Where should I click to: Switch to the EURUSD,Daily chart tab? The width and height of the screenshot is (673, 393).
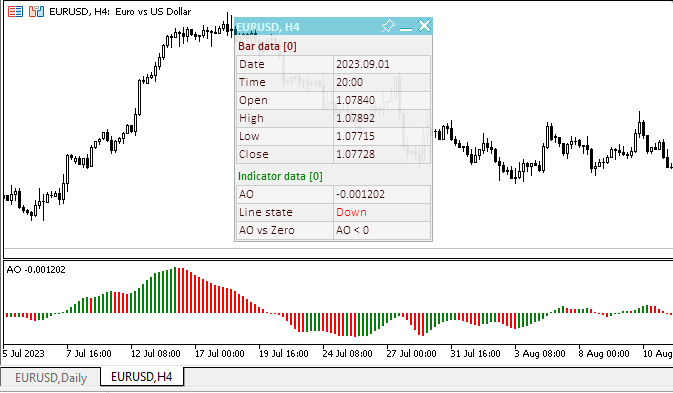click(51, 378)
